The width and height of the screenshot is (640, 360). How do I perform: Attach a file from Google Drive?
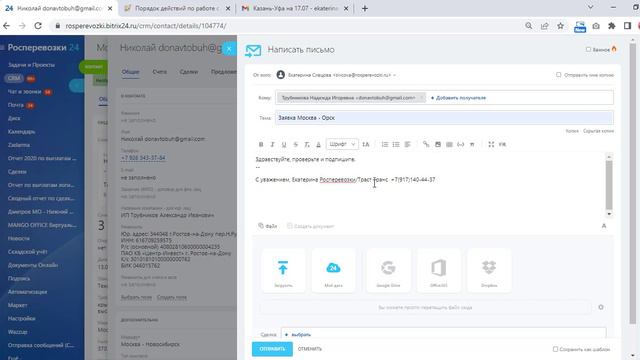pos(388,270)
